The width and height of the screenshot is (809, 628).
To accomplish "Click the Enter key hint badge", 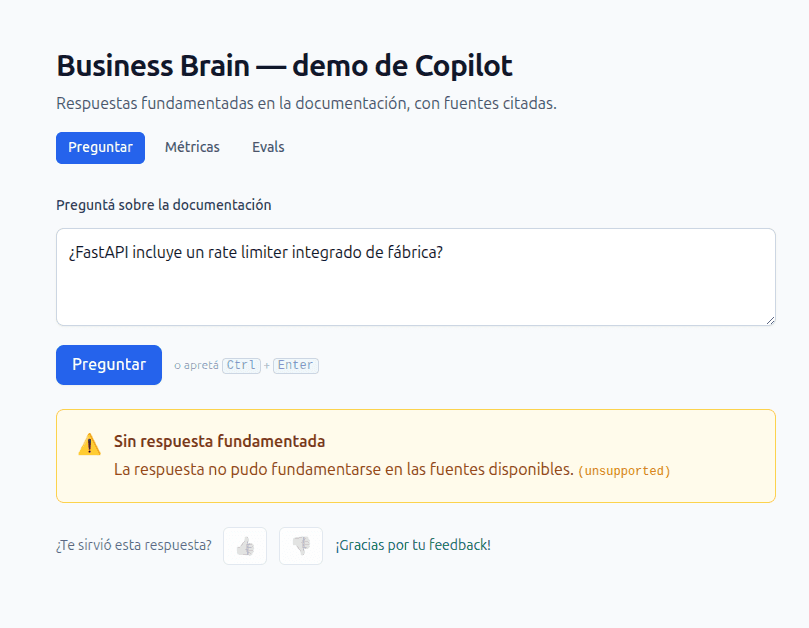I will [296, 365].
